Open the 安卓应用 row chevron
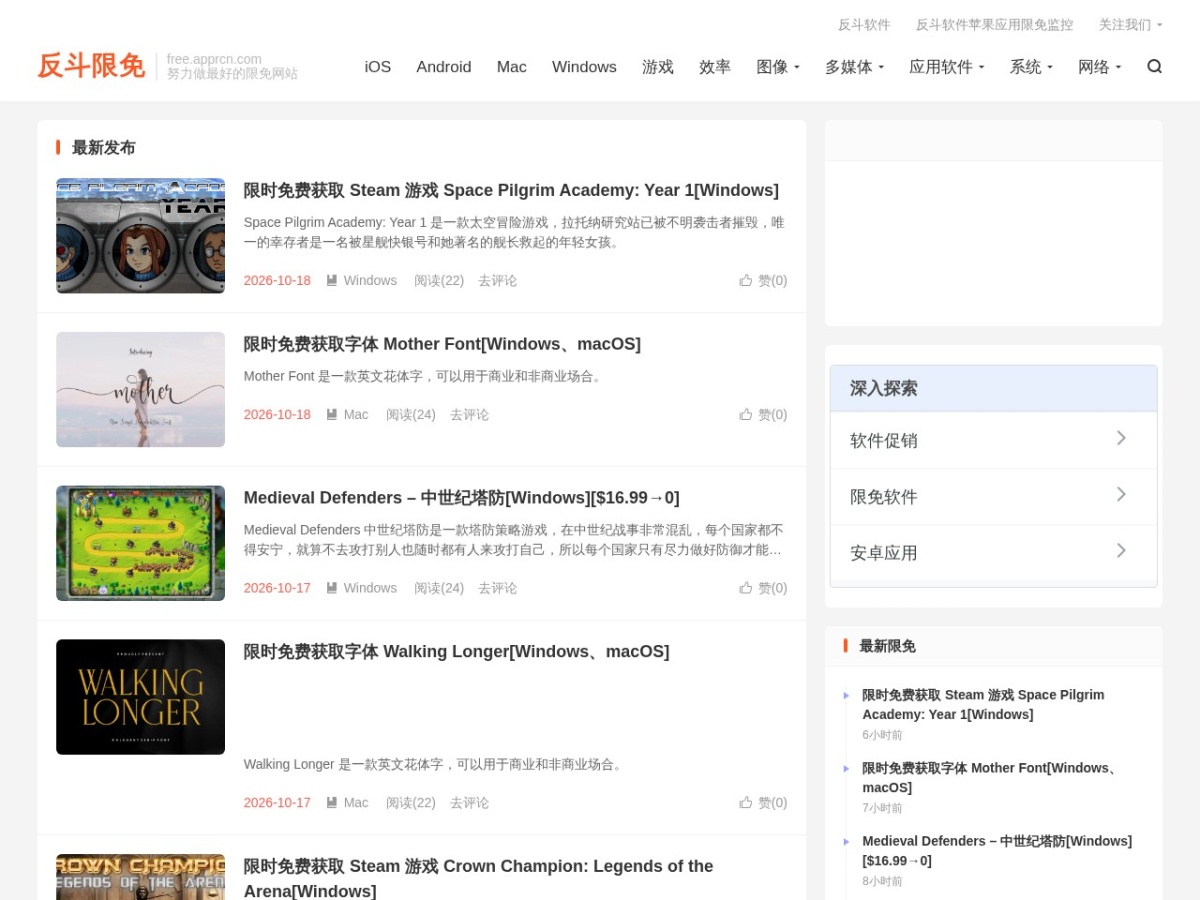 1121,550
